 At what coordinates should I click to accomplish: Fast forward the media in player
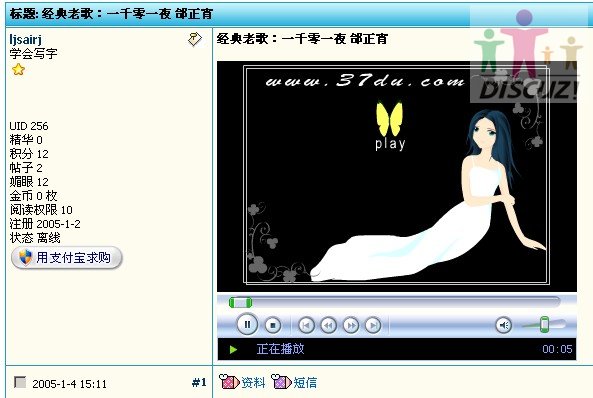[x=351, y=325]
